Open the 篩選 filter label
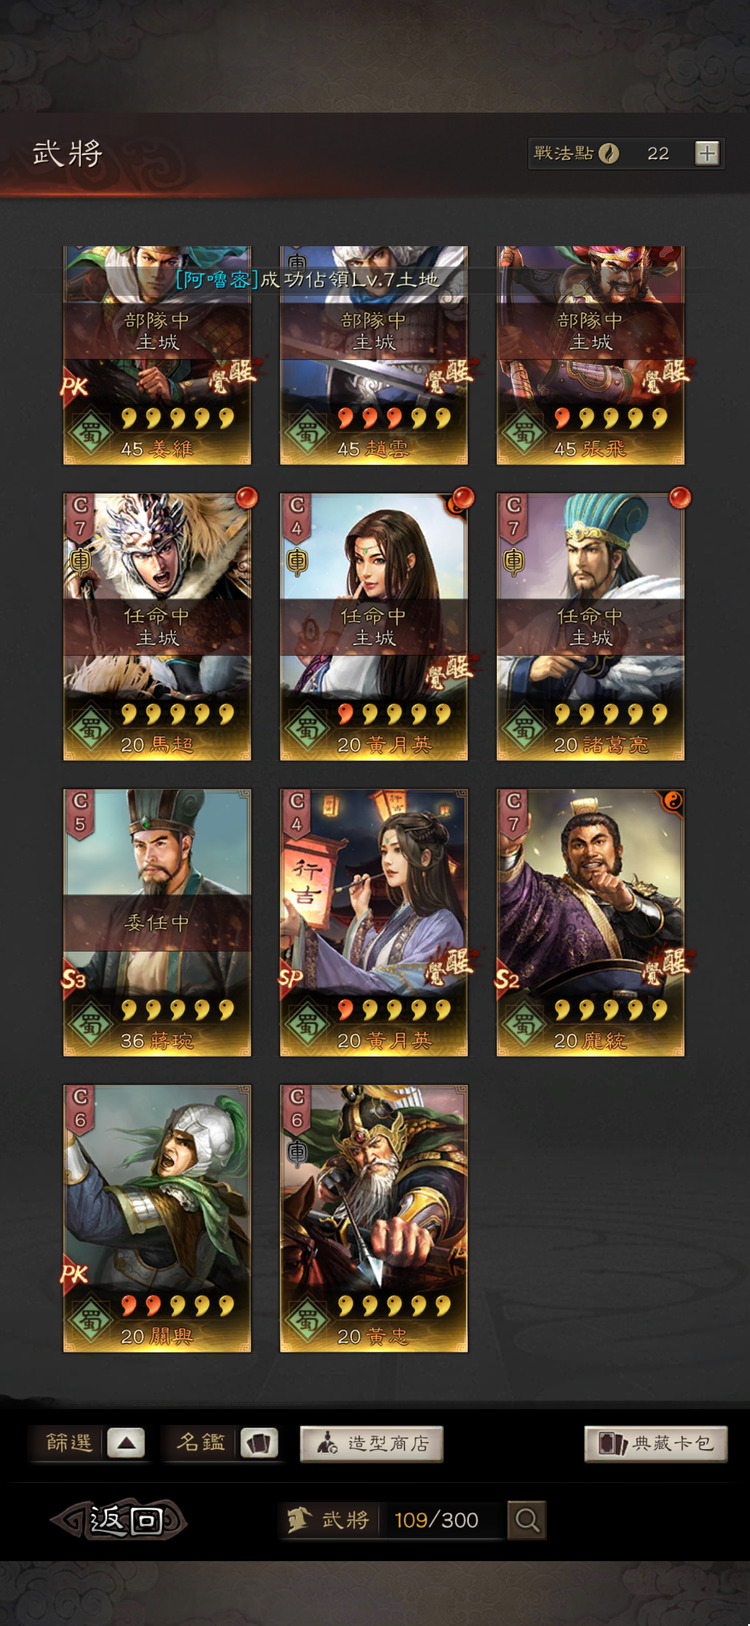750x1626 pixels. [x=68, y=1443]
